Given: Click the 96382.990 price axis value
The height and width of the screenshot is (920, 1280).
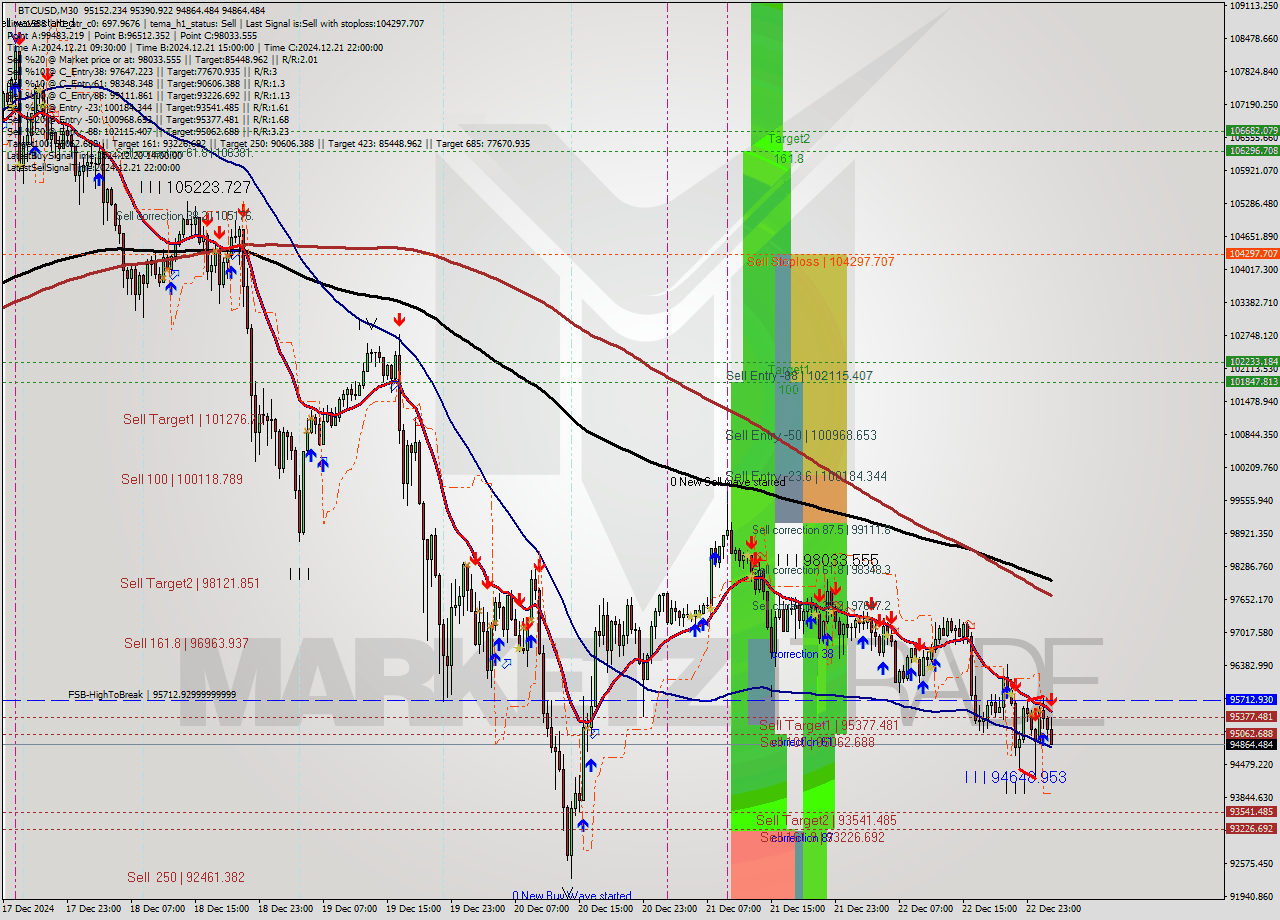Looking at the screenshot, I should [1252, 665].
